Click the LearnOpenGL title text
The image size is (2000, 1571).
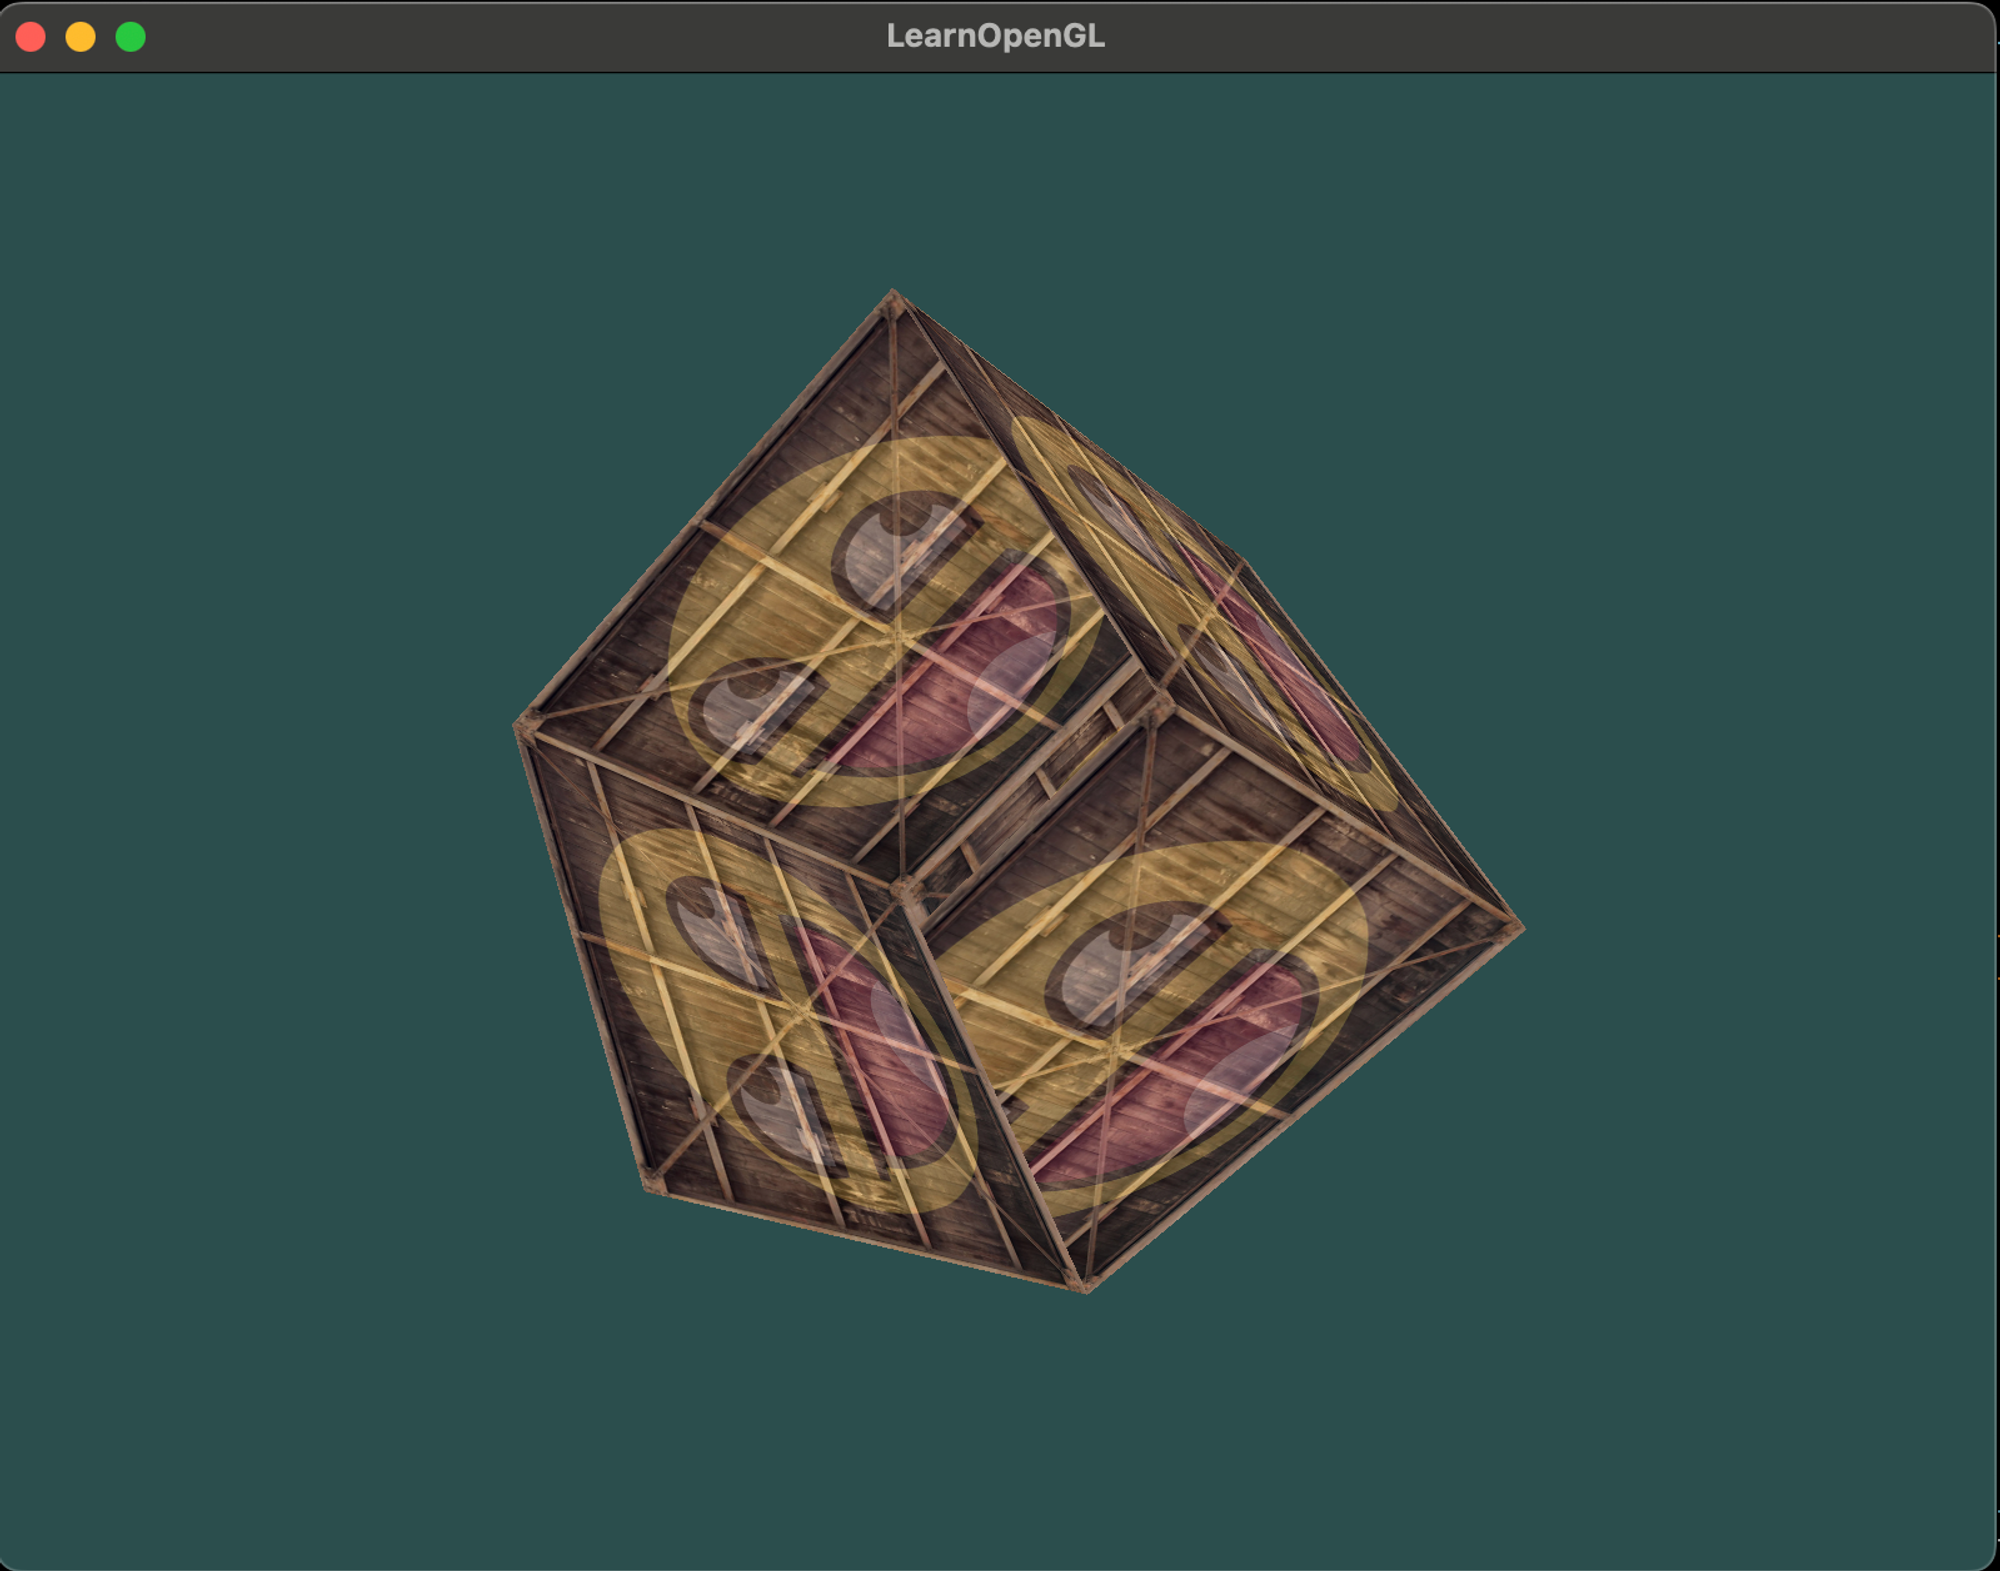point(995,37)
